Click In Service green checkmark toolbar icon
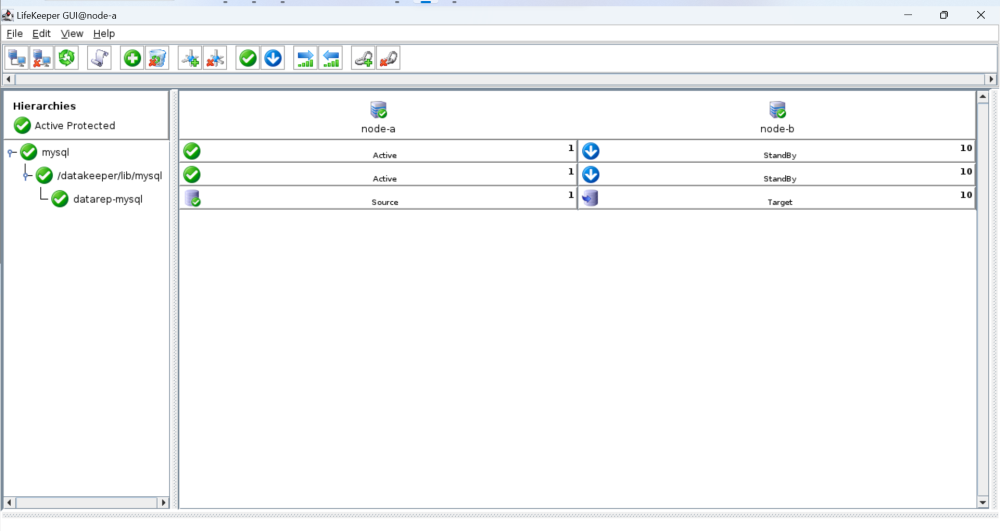This screenshot has height=531, width=1000. (x=248, y=59)
